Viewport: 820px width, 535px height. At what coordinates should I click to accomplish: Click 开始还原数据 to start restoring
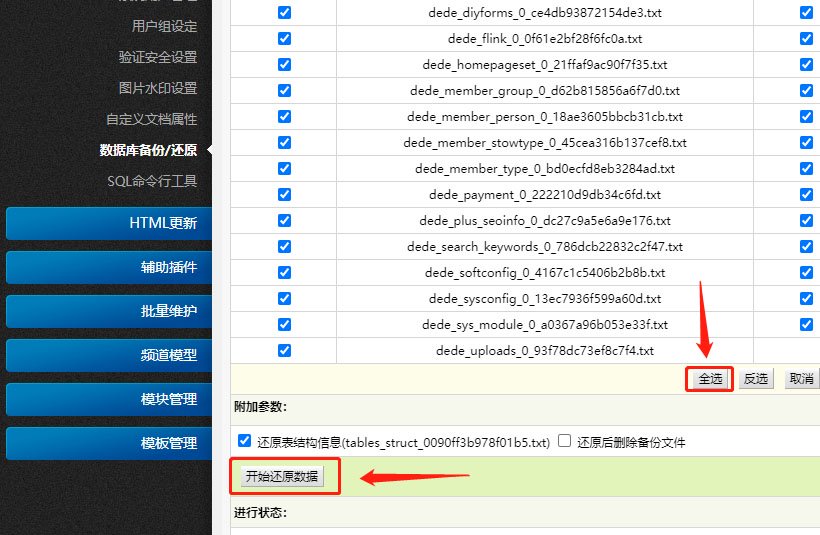pos(282,477)
